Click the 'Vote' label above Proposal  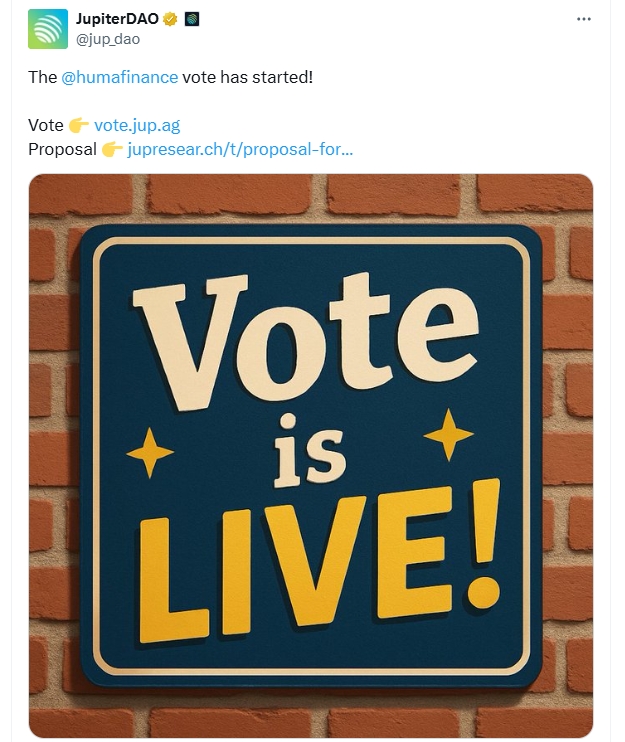[x=45, y=125]
